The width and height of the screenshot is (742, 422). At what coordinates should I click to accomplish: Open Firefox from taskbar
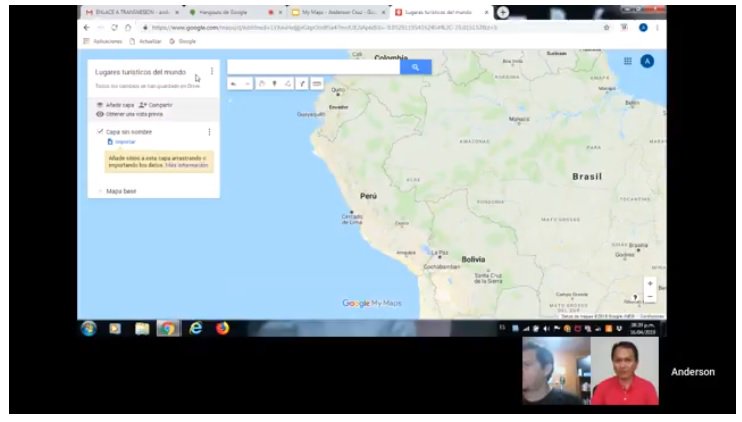click(x=222, y=328)
